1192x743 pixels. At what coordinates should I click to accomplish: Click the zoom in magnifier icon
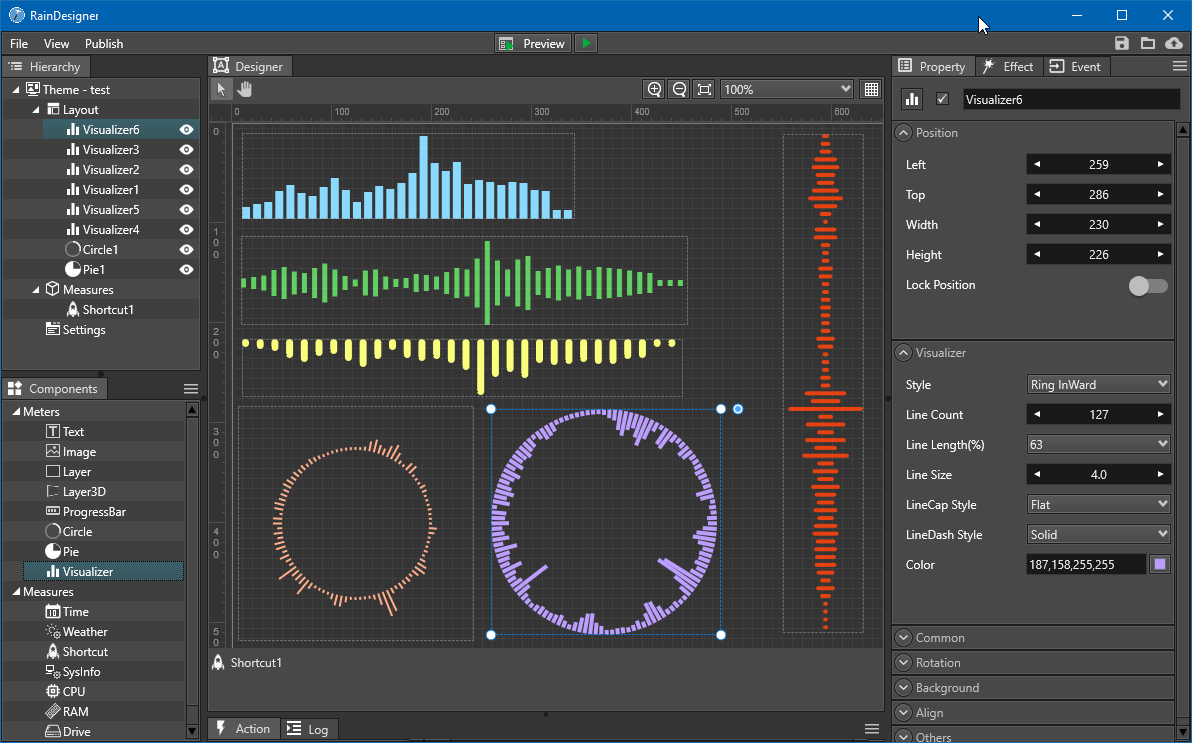(x=654, y=89)
